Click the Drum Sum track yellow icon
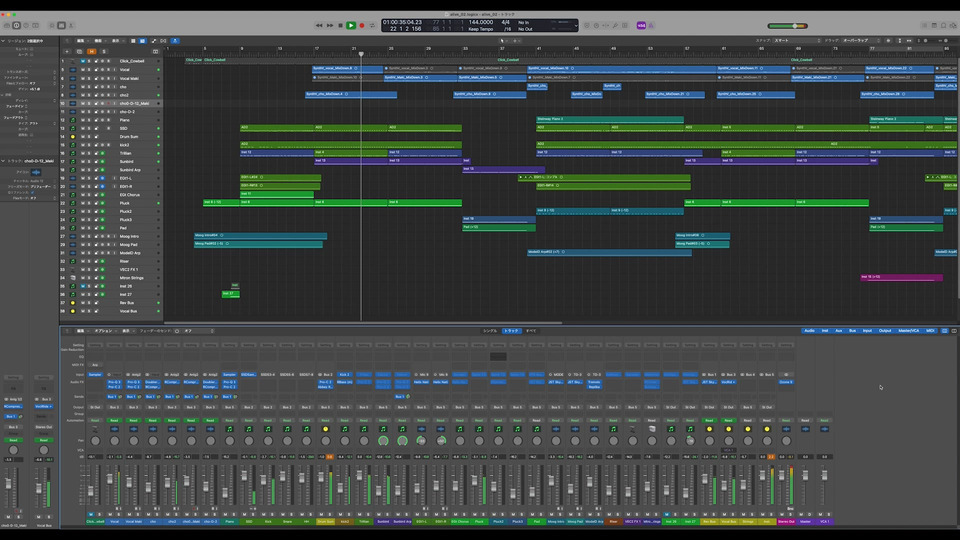 click(72, 136)
